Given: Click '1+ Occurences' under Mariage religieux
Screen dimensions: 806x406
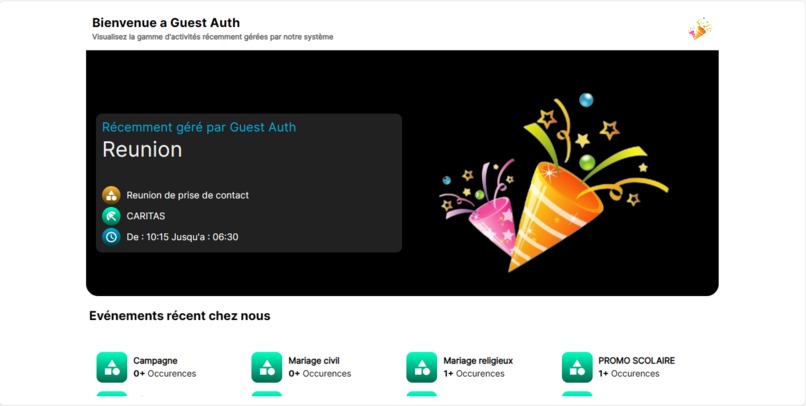Looking at the screenshot, I should click(474, 374).
